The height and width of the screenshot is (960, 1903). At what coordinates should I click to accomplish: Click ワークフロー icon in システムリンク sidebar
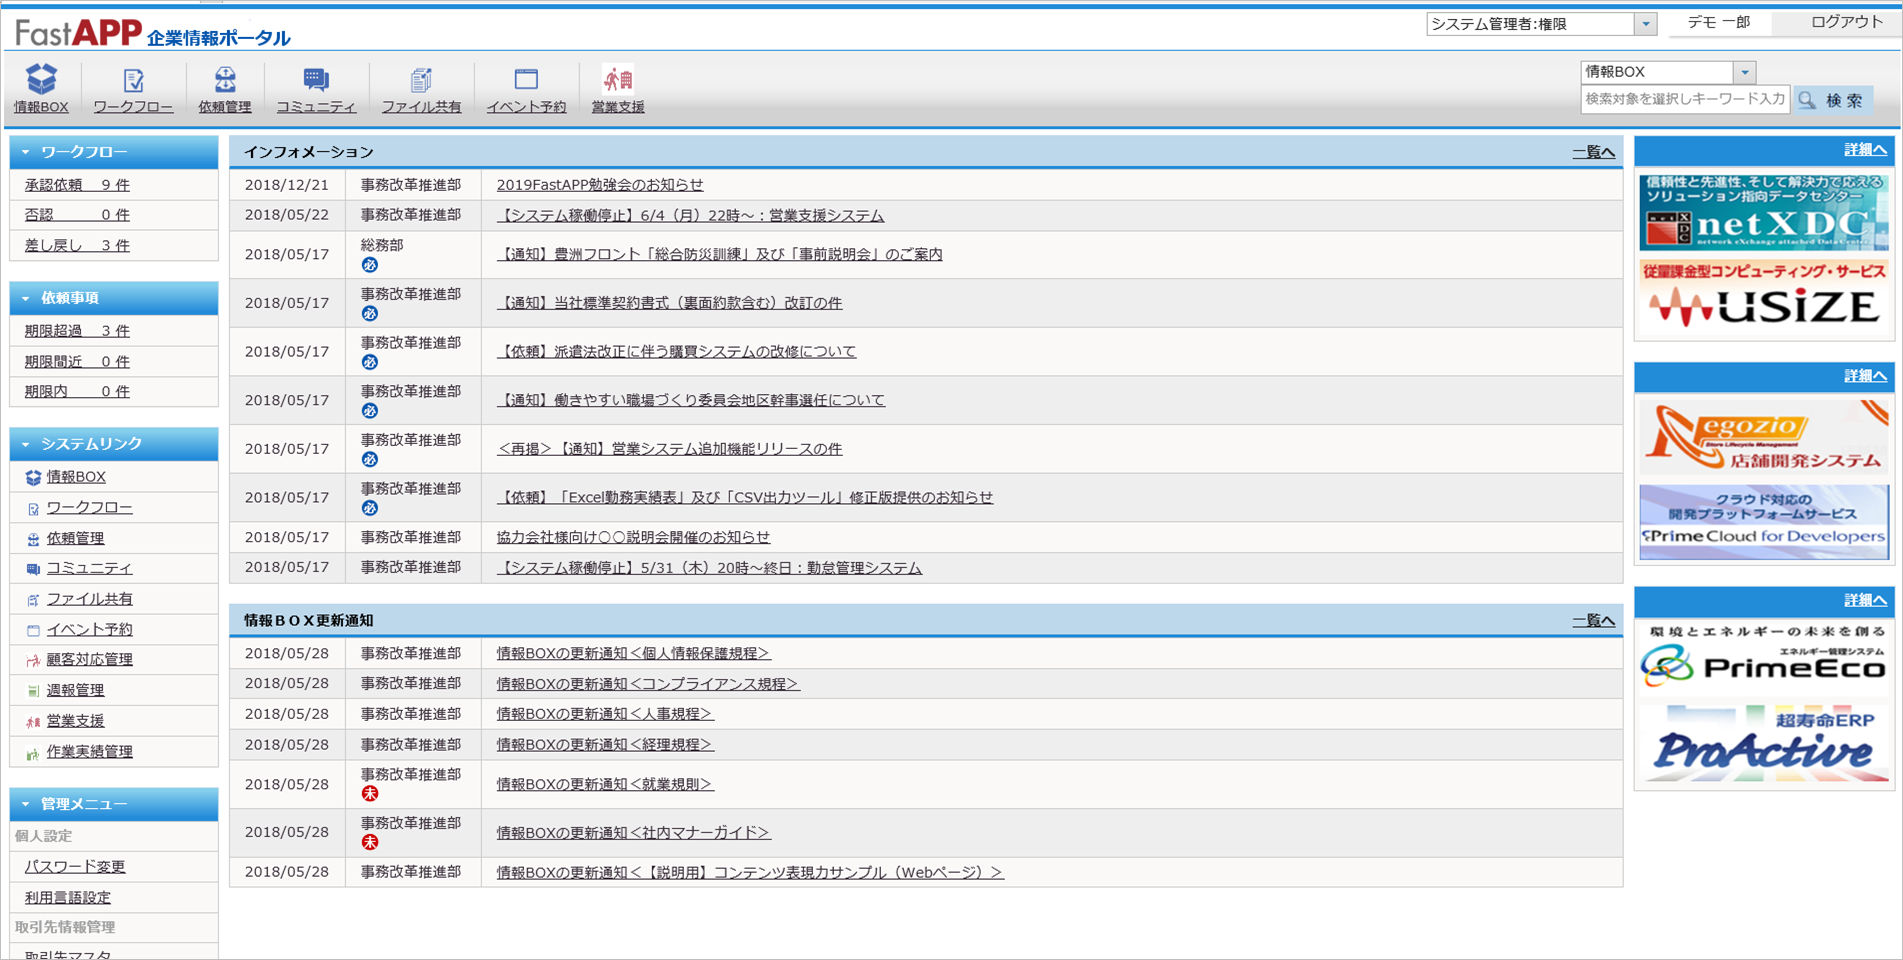(x=33, y=508)
